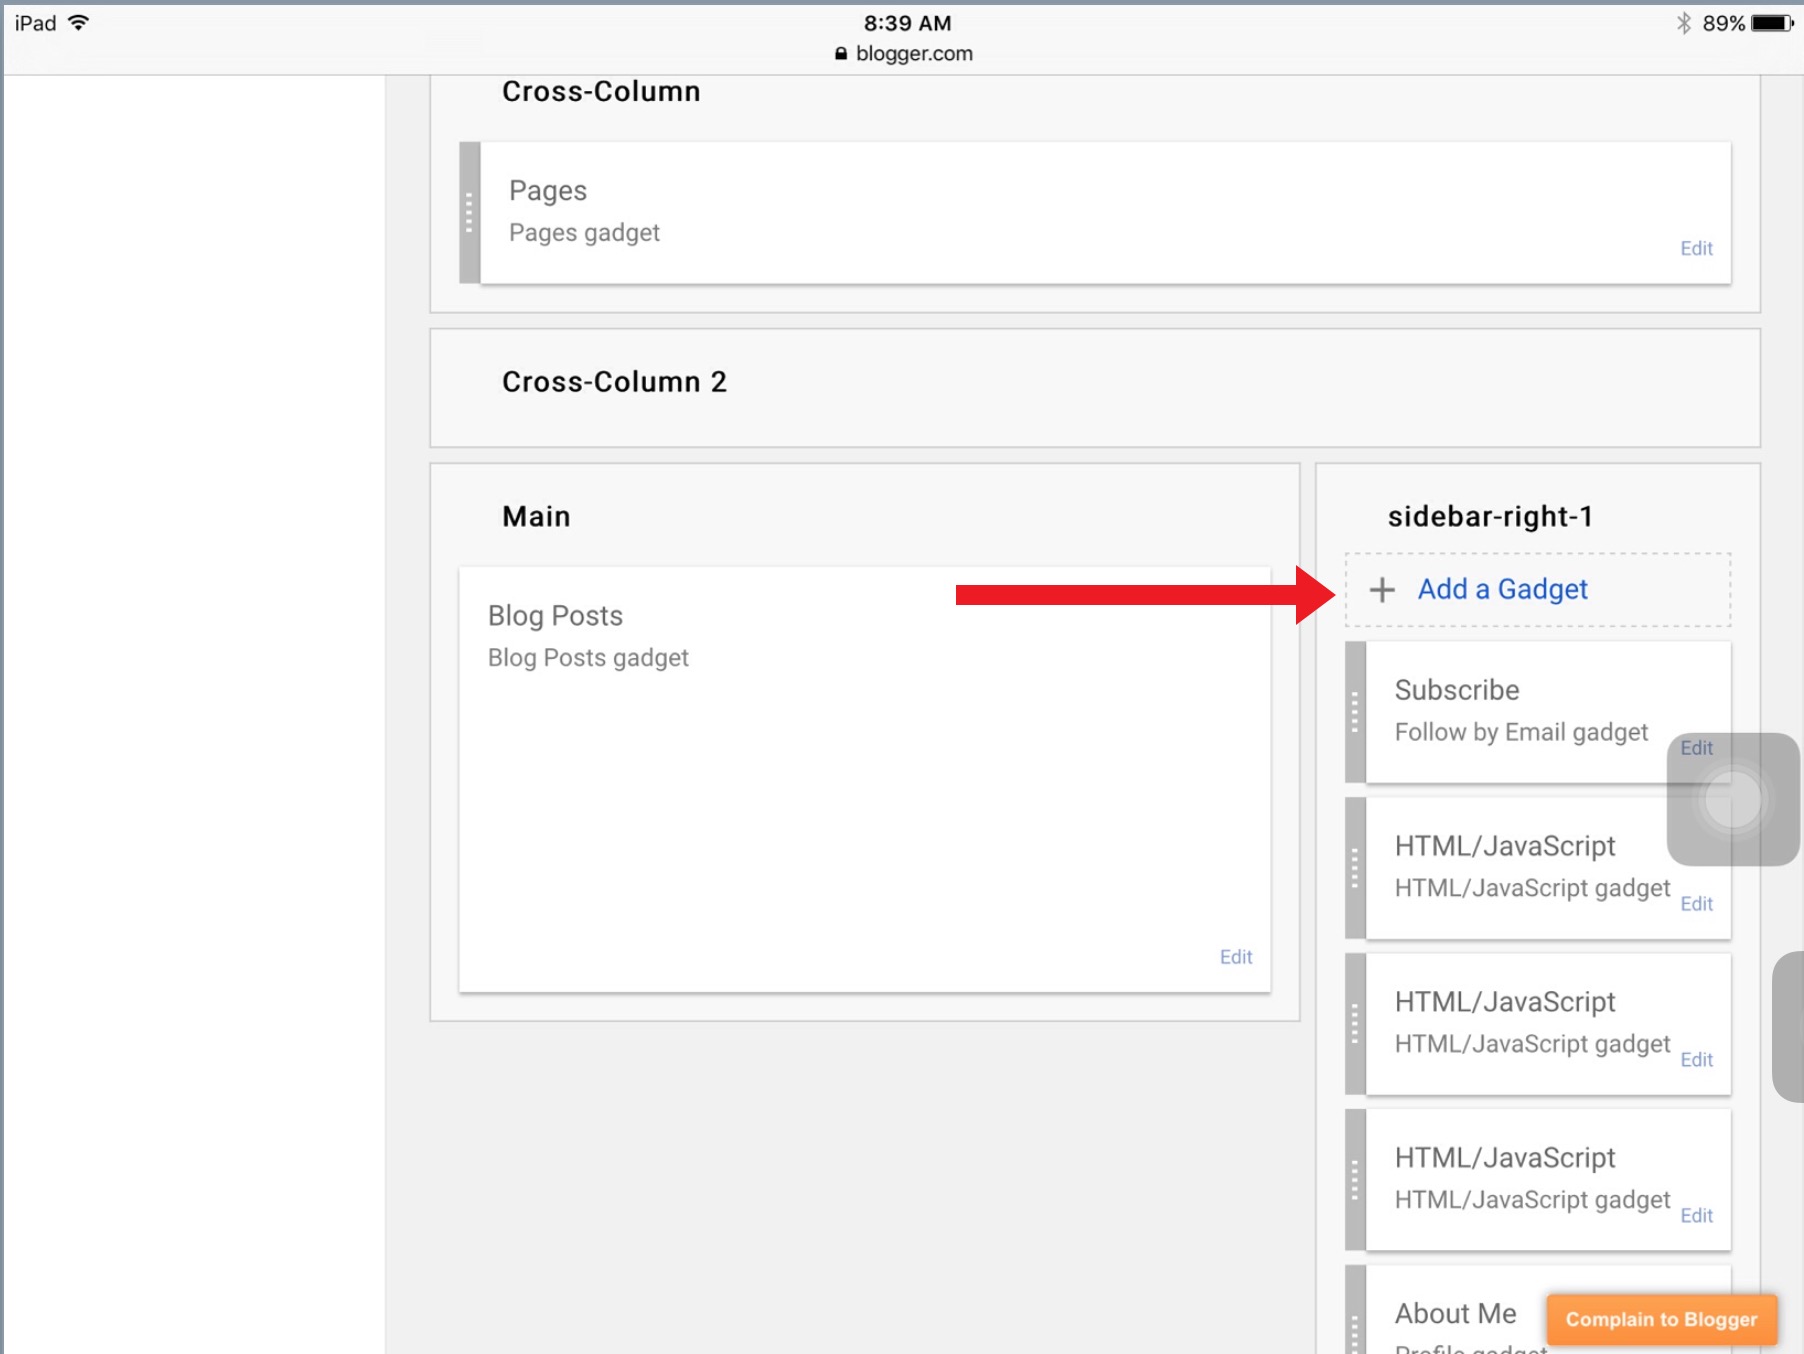Tap the Wi-Fi status icon
The image size is (1804, 1354).
tap(78, 23)
